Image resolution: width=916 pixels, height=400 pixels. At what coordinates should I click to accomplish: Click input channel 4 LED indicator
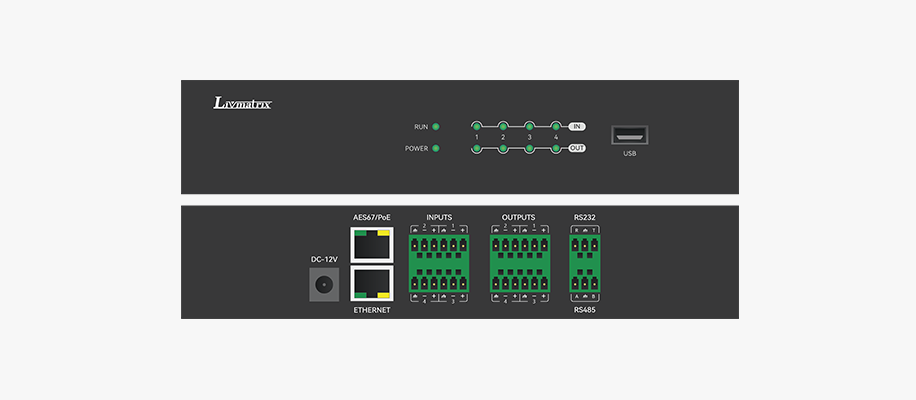tap(556, 127)
